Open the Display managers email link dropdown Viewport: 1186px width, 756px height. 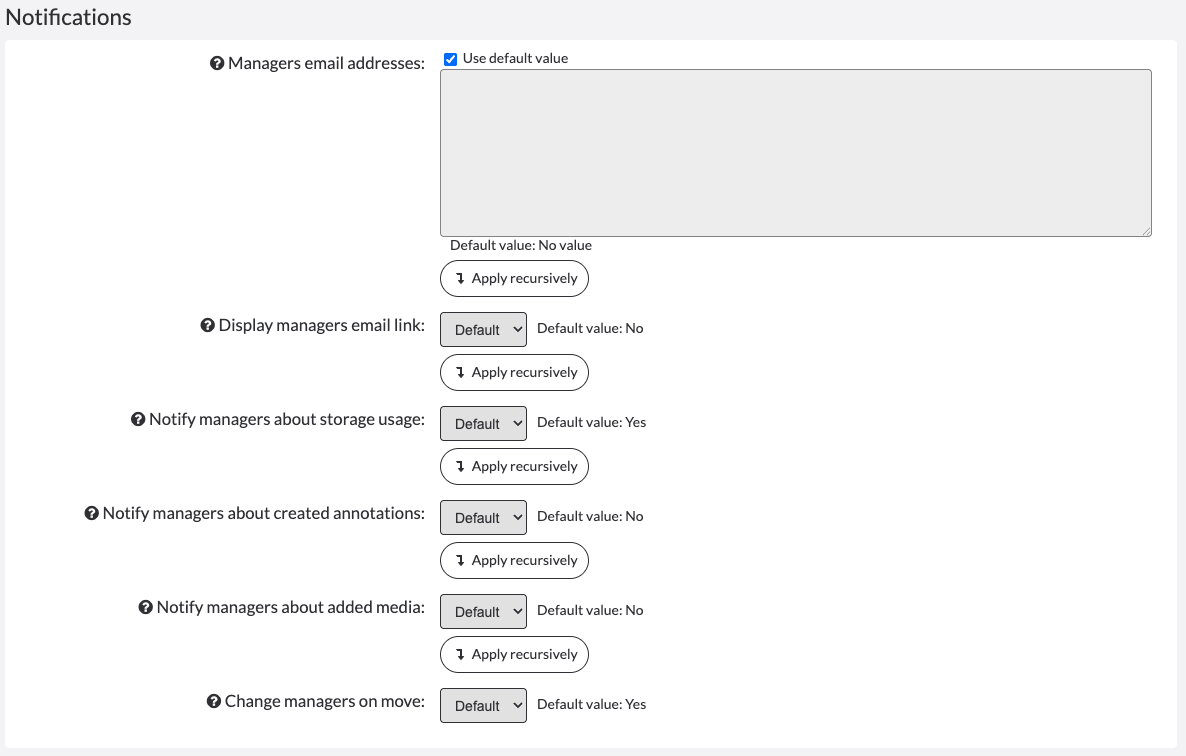coord(483,329)
